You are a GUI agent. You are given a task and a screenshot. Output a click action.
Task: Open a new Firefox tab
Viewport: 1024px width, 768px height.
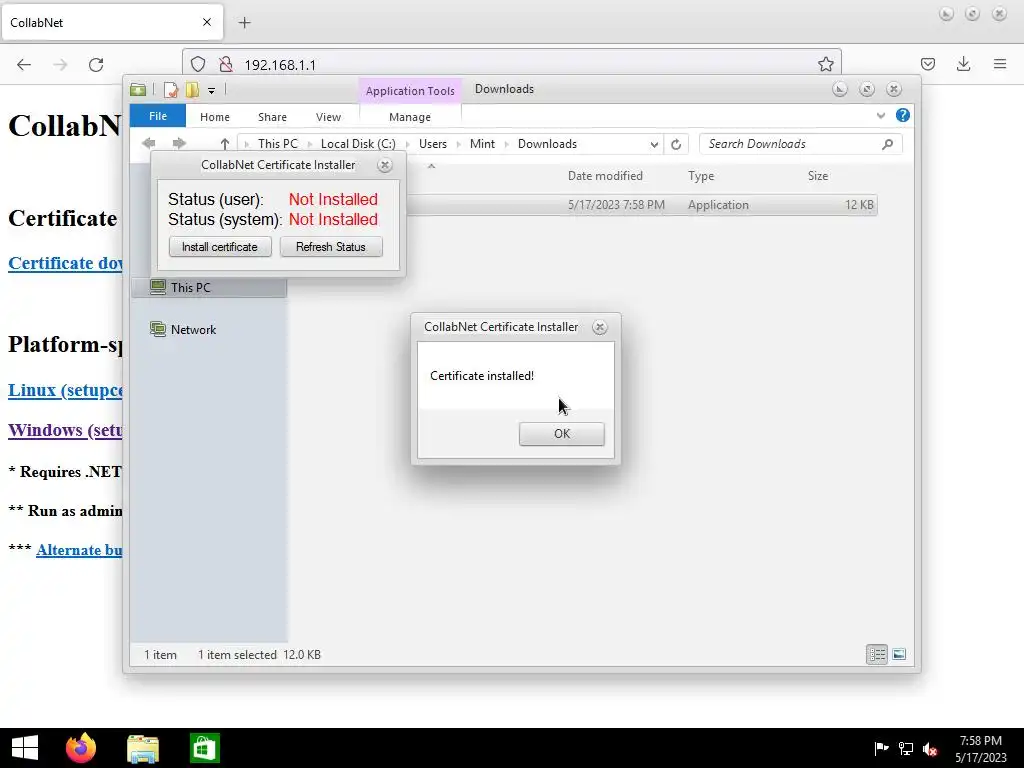[x=244, y=23]
